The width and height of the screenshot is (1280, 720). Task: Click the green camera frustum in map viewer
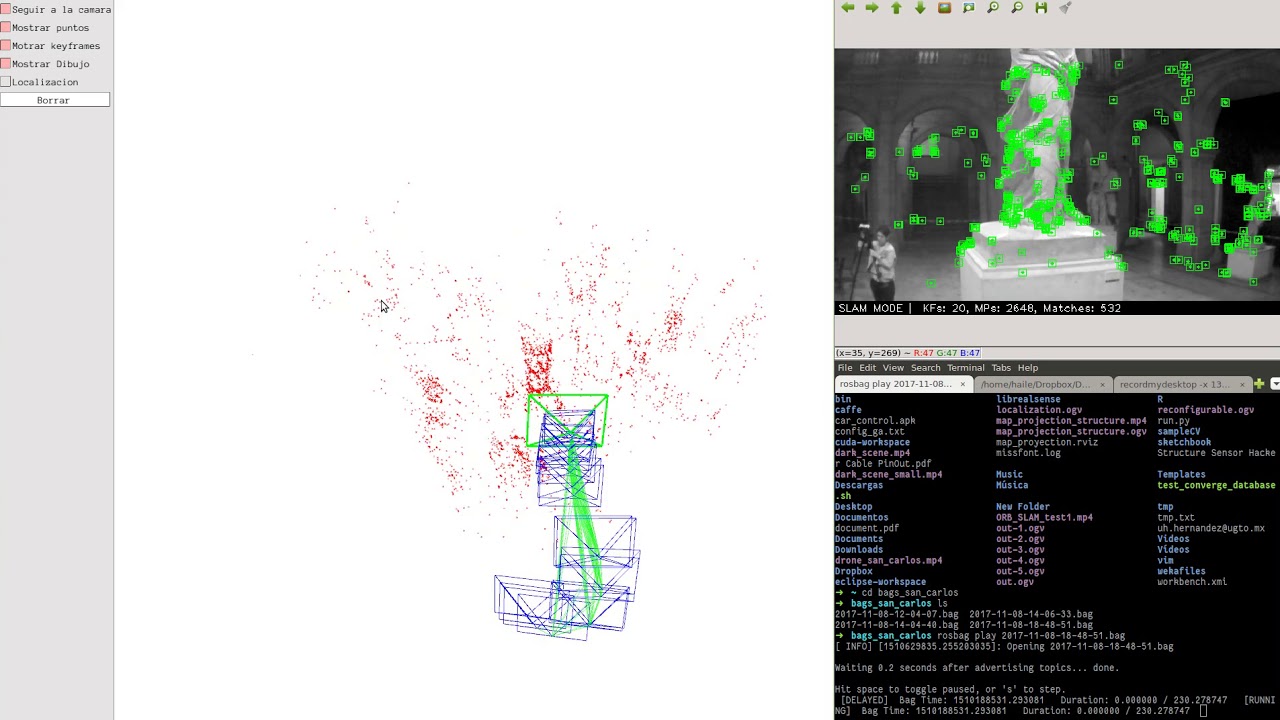click(567, 420)
